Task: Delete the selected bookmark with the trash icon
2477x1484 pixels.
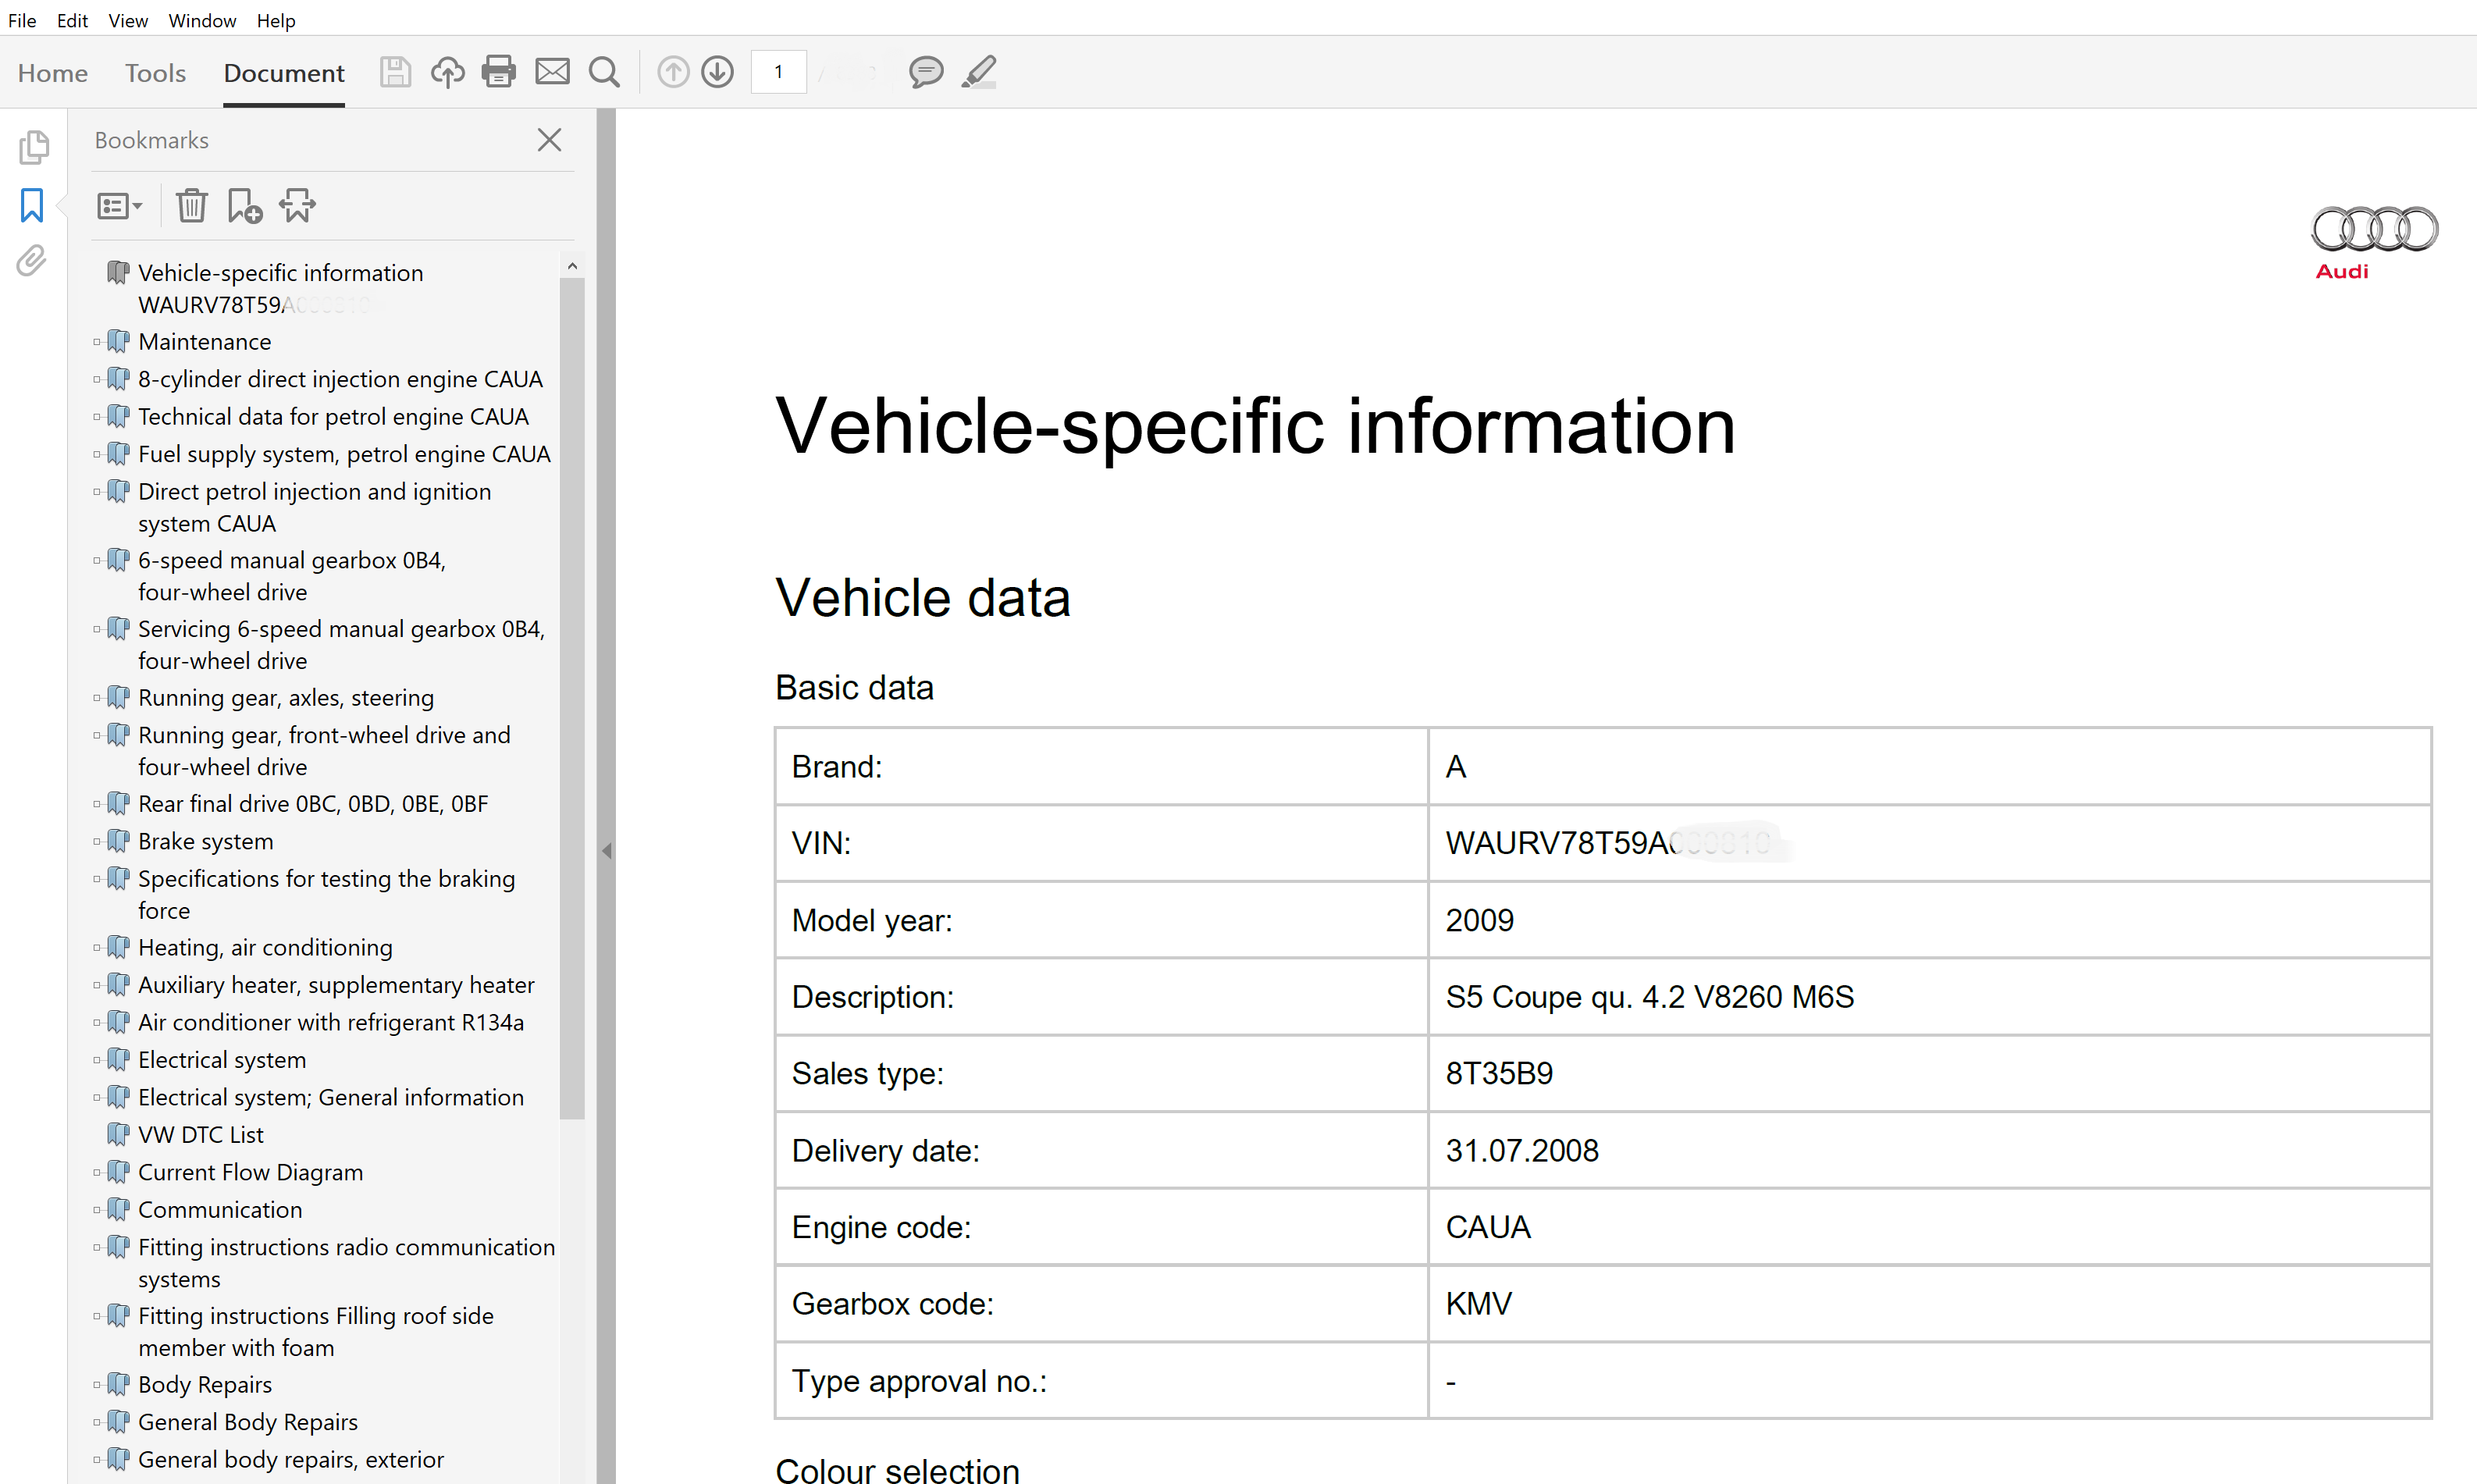Action: pyautogui.click(x=191, y=206)
